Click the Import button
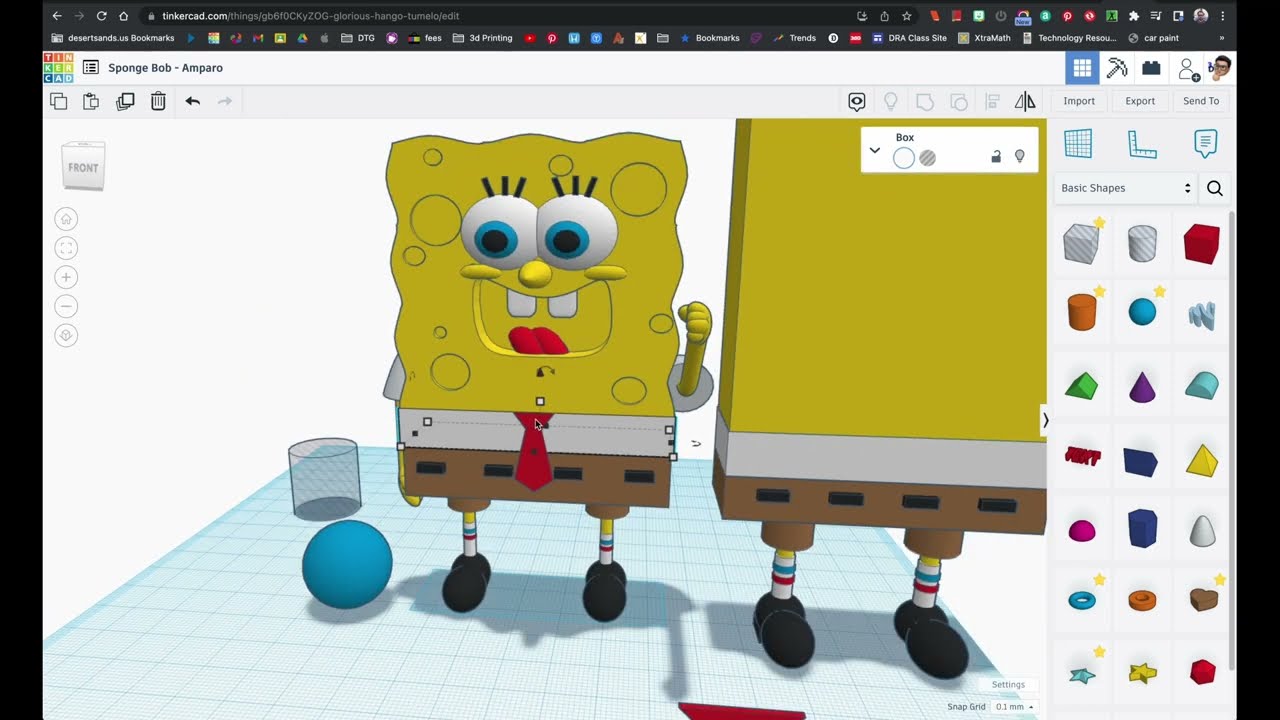Screen dimensions: 1280x720 (x=1079, y=101)
